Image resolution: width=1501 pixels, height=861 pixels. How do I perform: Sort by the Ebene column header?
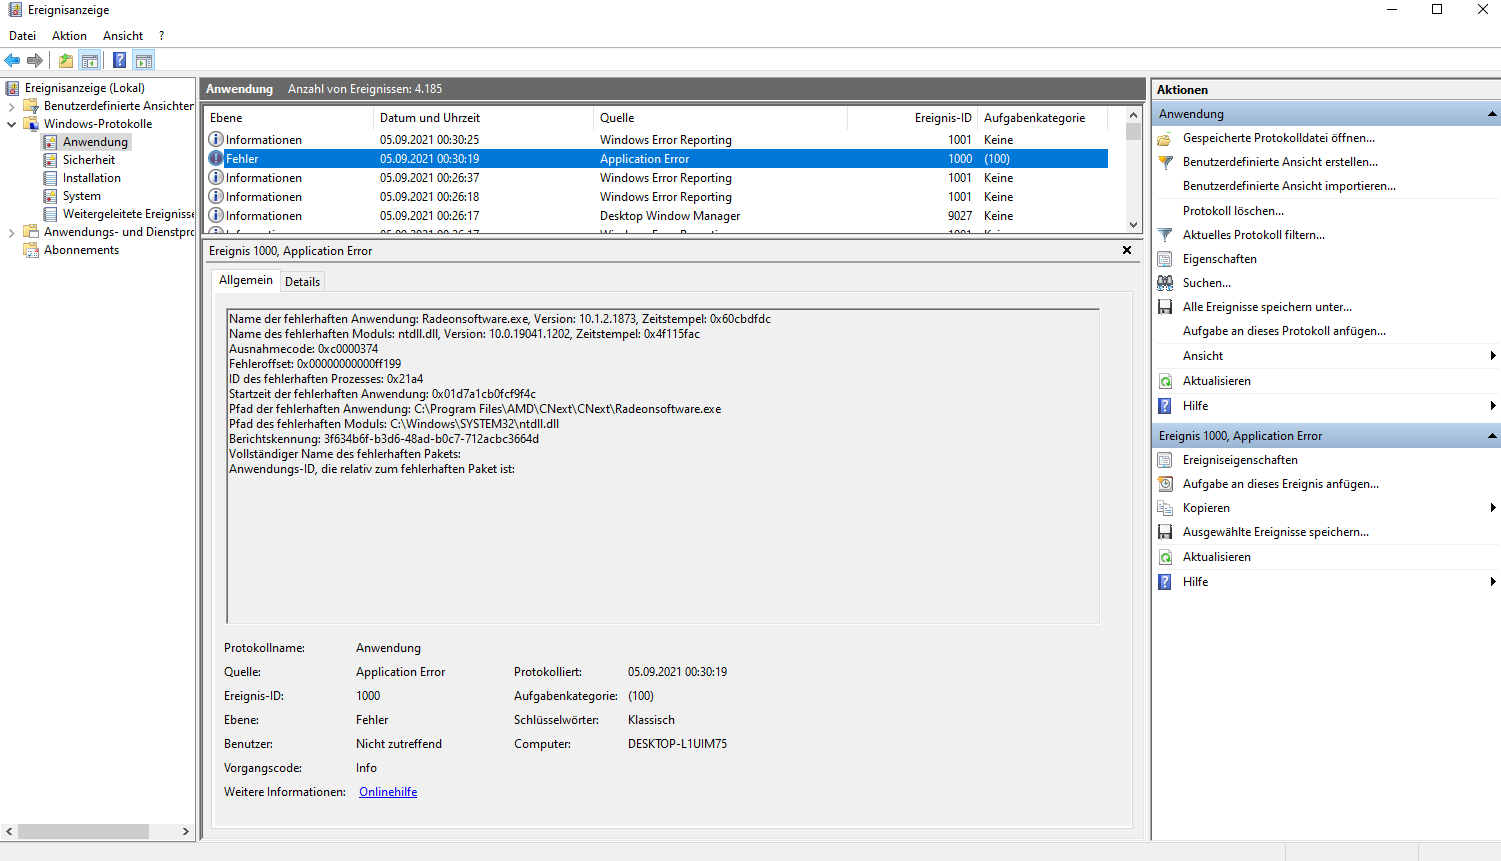288,118
